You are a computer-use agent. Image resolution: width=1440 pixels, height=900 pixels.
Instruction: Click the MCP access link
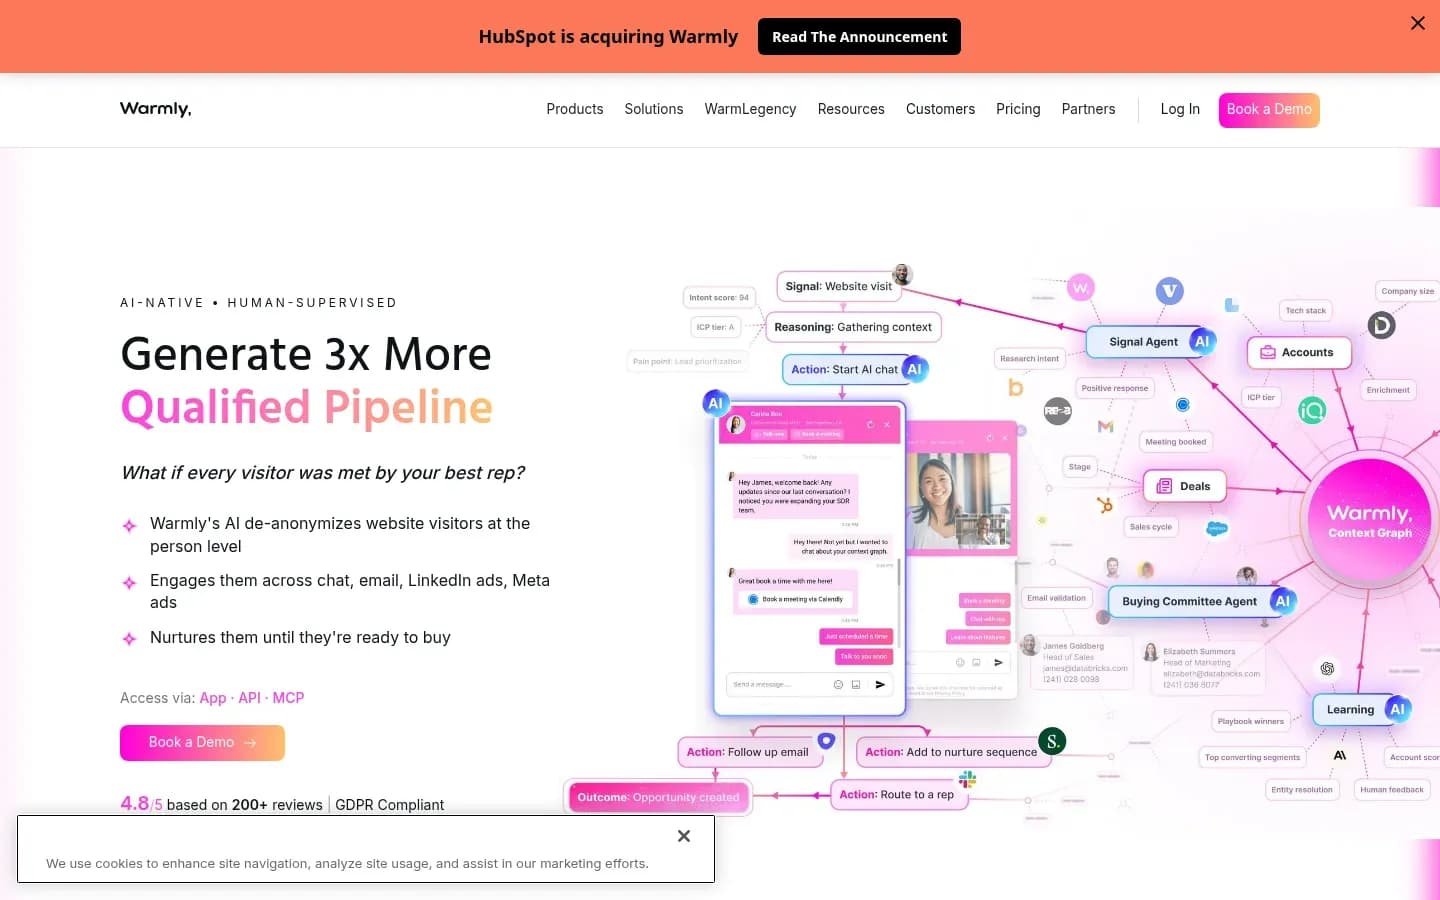288,698
